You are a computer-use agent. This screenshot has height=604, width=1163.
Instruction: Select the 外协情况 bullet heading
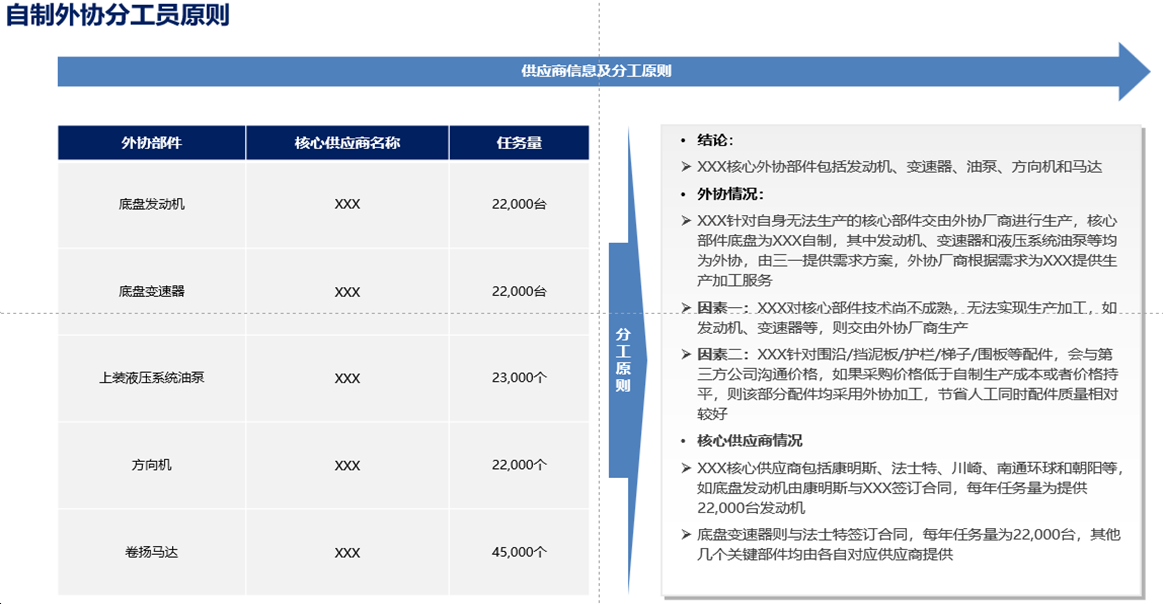point(730,194)
